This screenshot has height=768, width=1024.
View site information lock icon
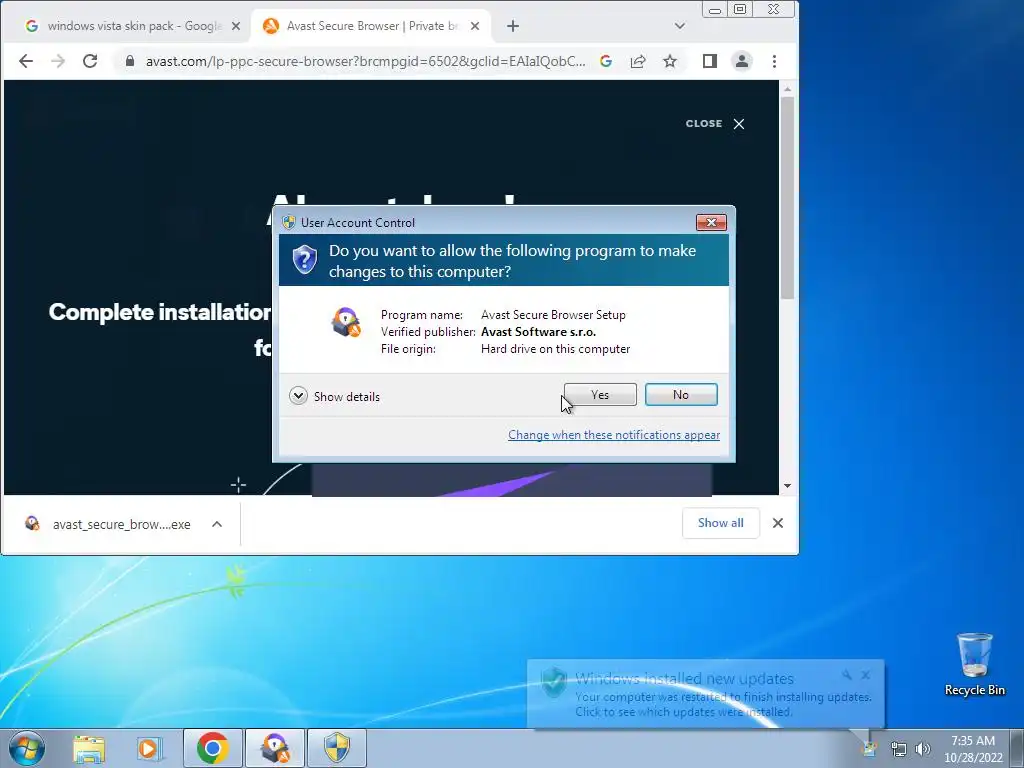[x=130, y=61]
